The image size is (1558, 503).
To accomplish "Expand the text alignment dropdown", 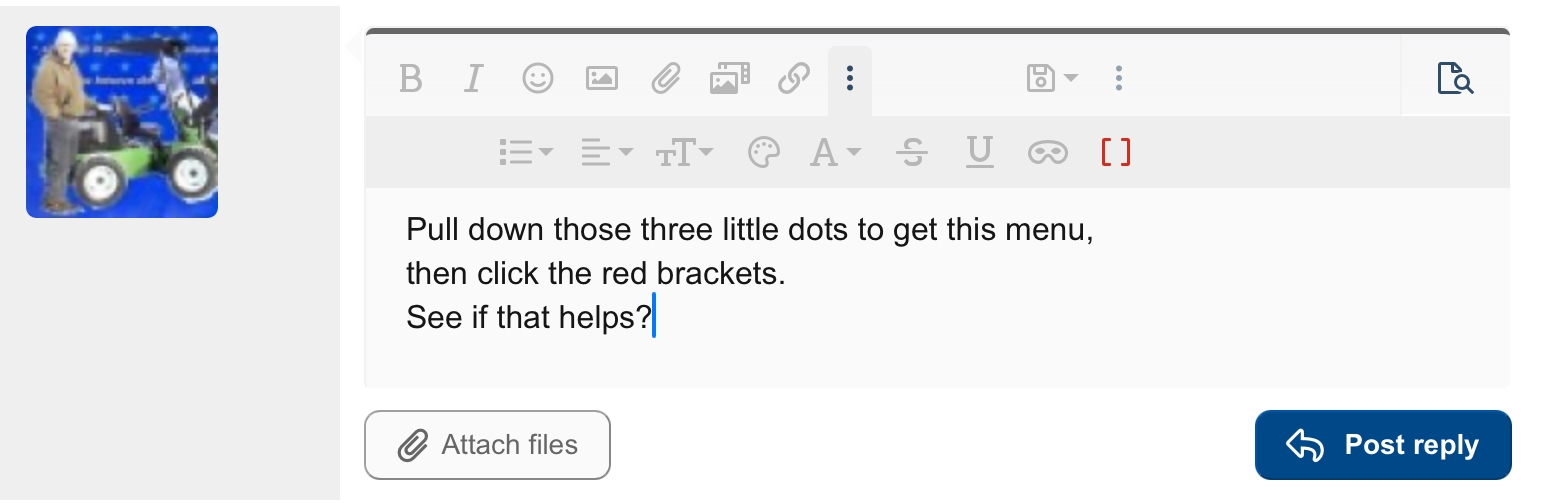I will pos(606,153).
